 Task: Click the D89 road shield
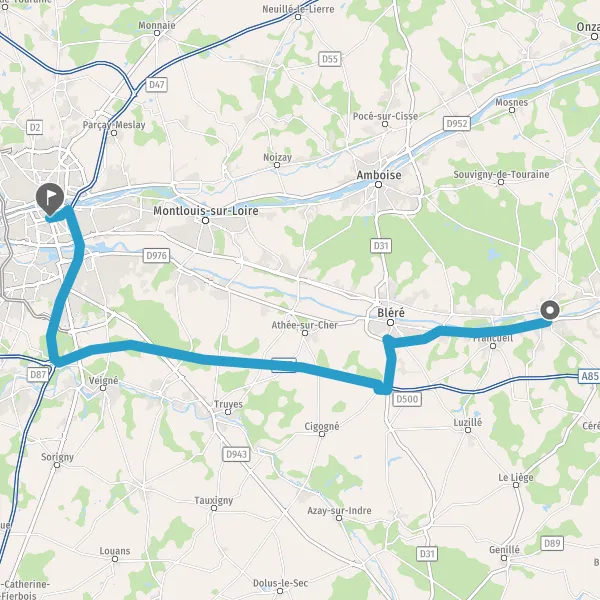(x=552, y=543)
